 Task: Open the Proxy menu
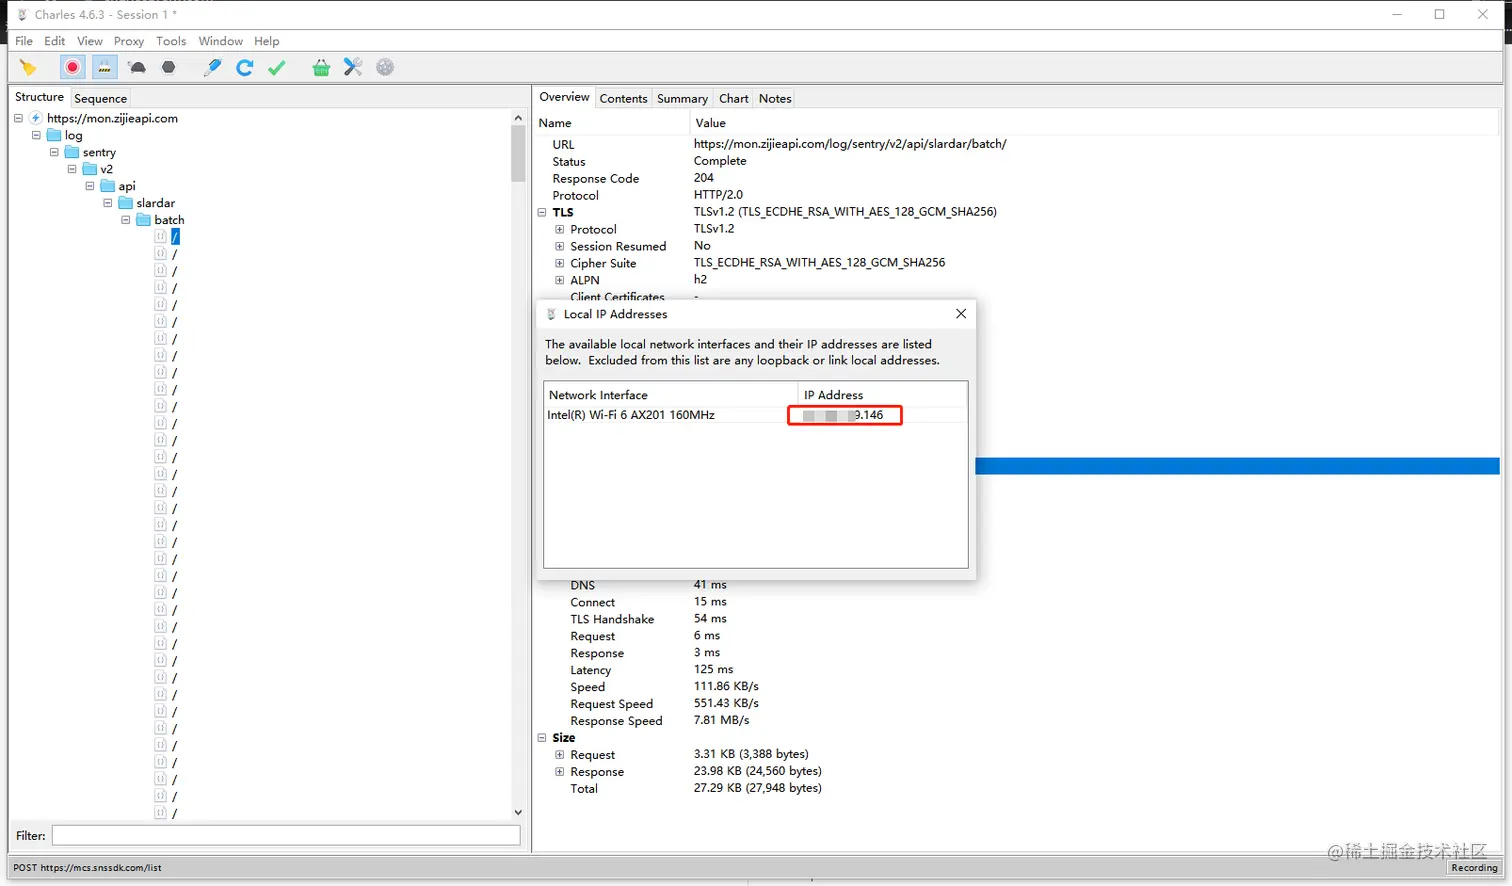coord(129,41)
